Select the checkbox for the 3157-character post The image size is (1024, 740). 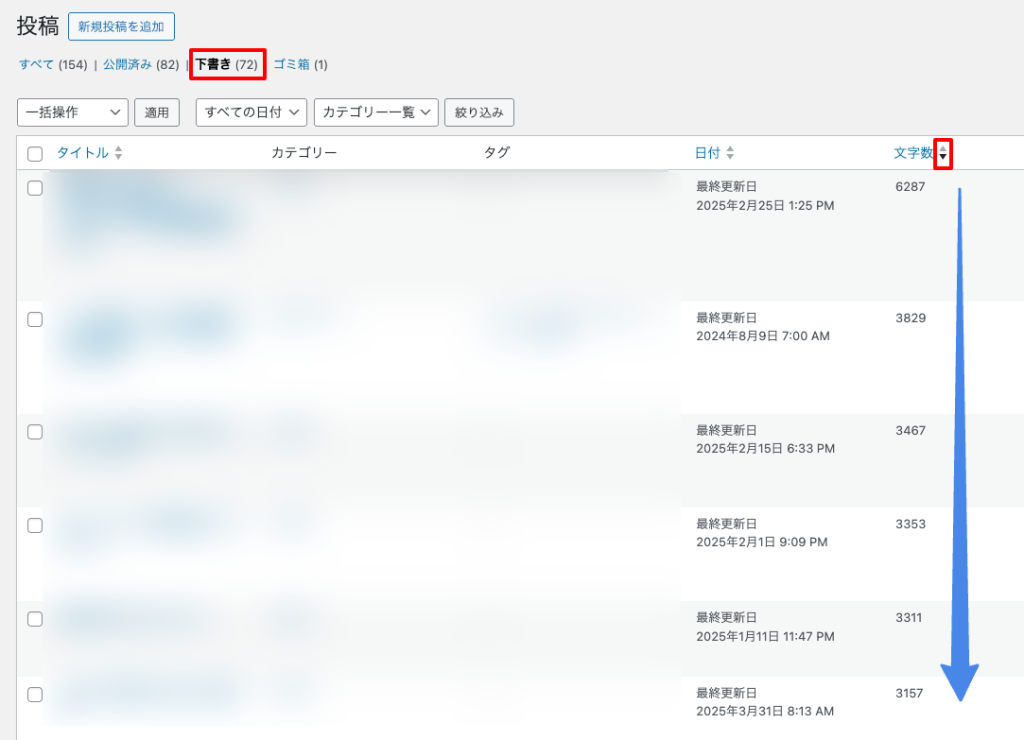point(35,694)
